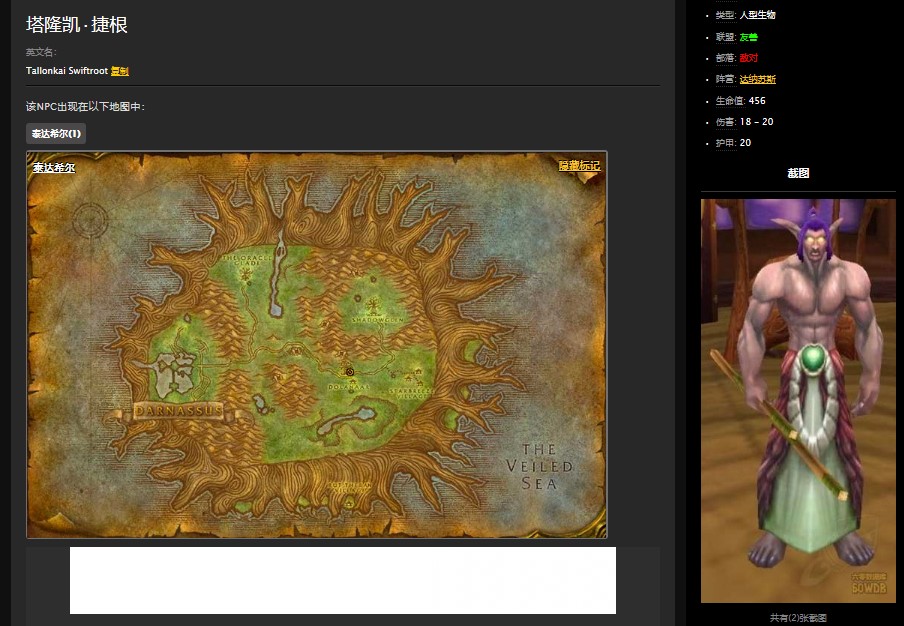Click the white banner below the map
The width and height of the screenshot is (904, 626).
342,580
